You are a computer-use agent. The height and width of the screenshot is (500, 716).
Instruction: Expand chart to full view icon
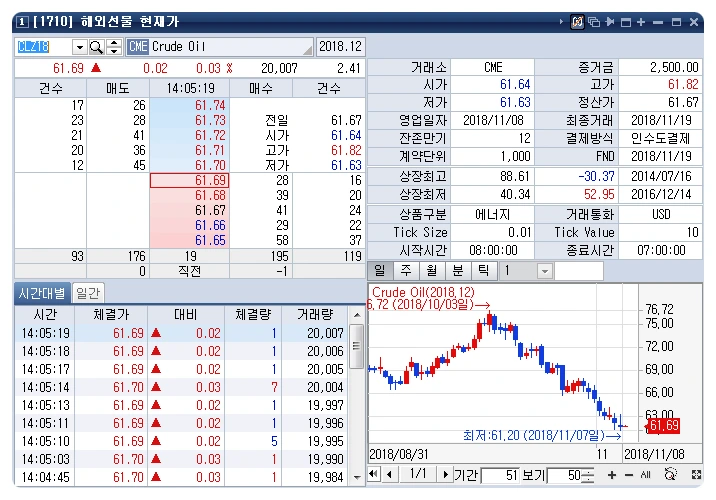pos(696,474)
